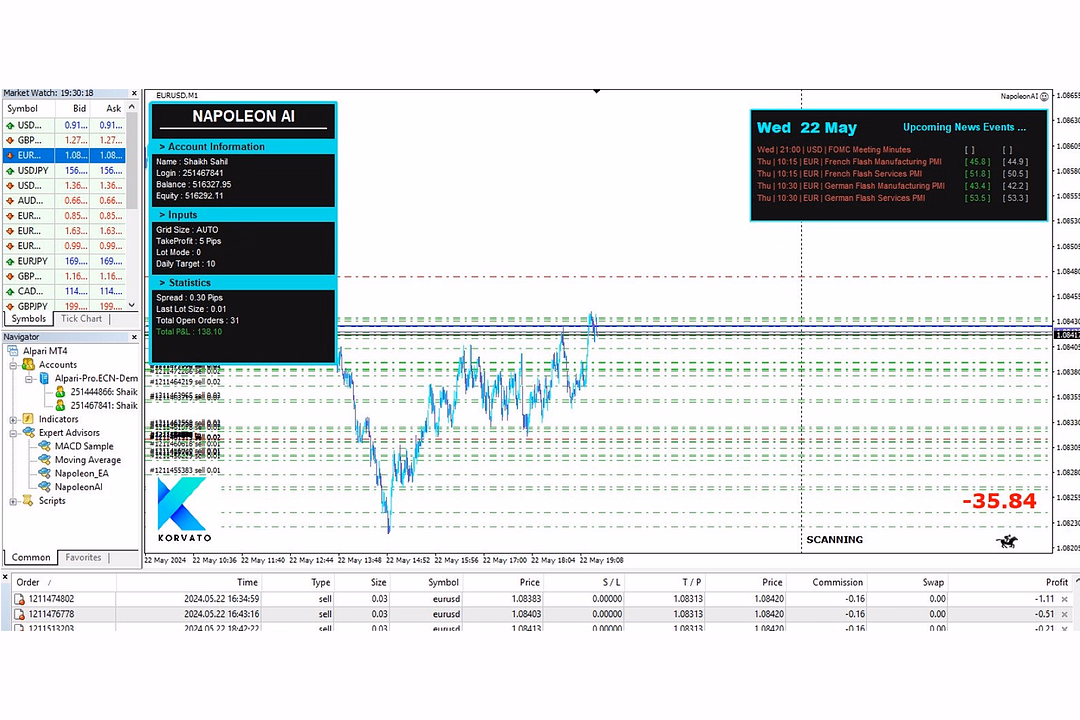
Task: Click the red -35.84 value on chart
Action: pos(999,502)
